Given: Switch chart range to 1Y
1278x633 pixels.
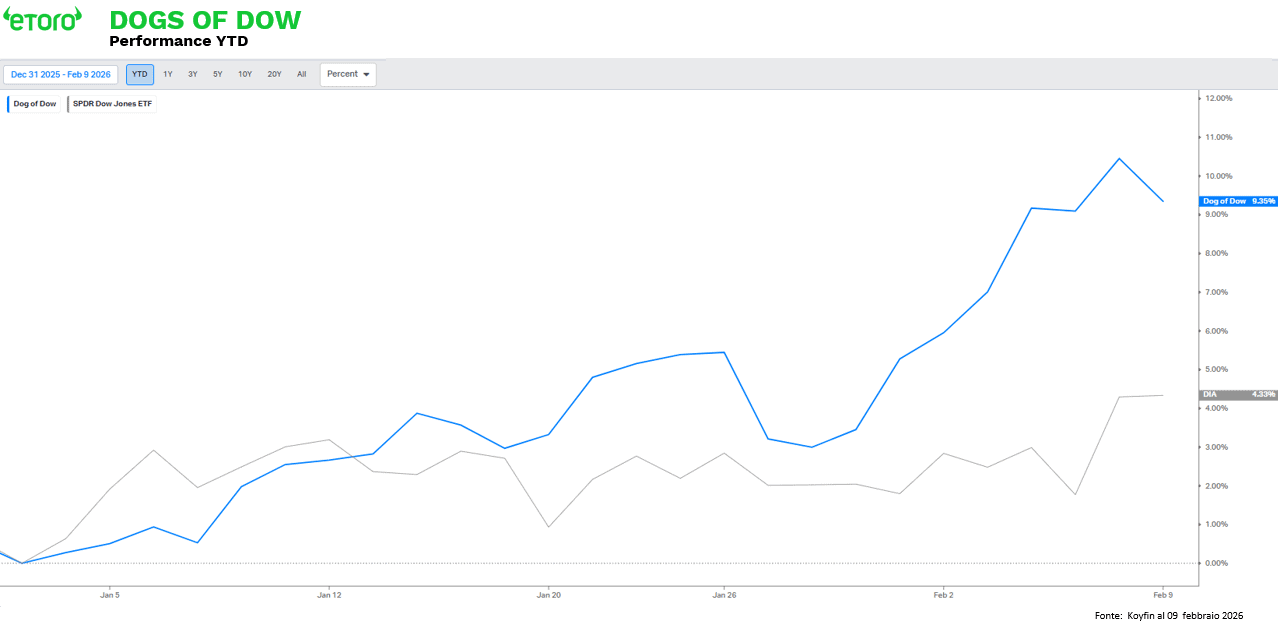Looking at the screenshot, I should pos(168,74).
